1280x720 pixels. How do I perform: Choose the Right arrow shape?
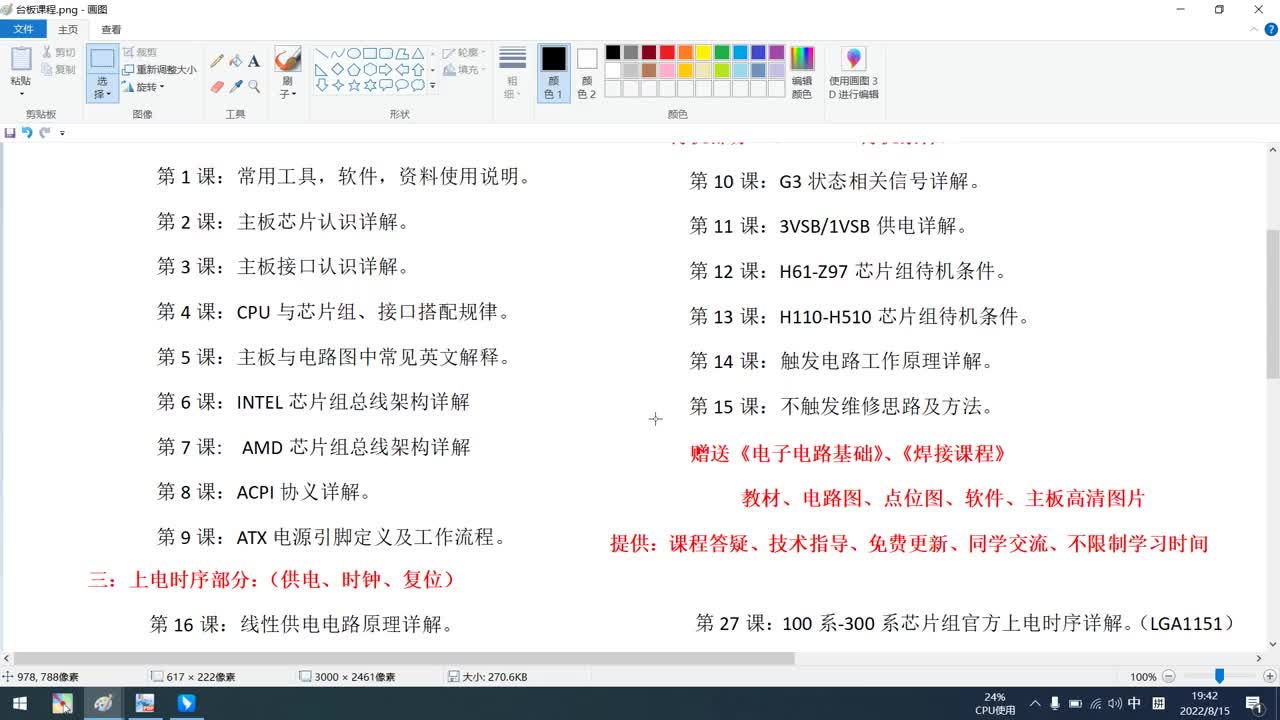pyautogui.click(x=385, y=69)
